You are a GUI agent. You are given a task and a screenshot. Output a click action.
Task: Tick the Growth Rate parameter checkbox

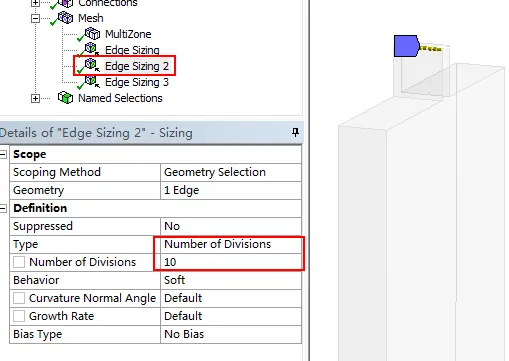click(x=19, y=316)
